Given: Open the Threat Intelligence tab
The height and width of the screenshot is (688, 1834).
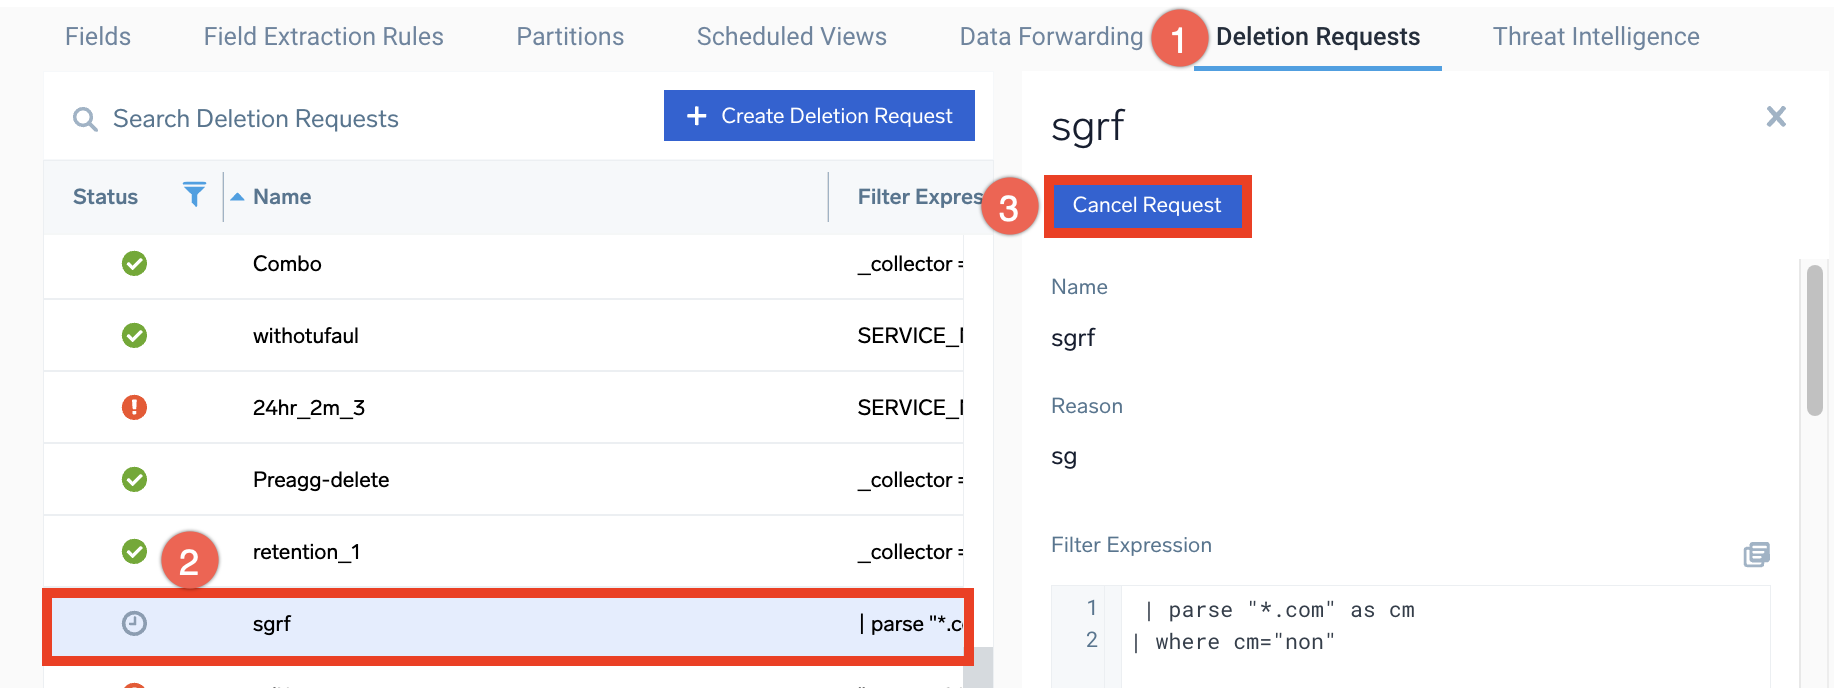Looking at the screenshot, I should (x=1595, y=37).
